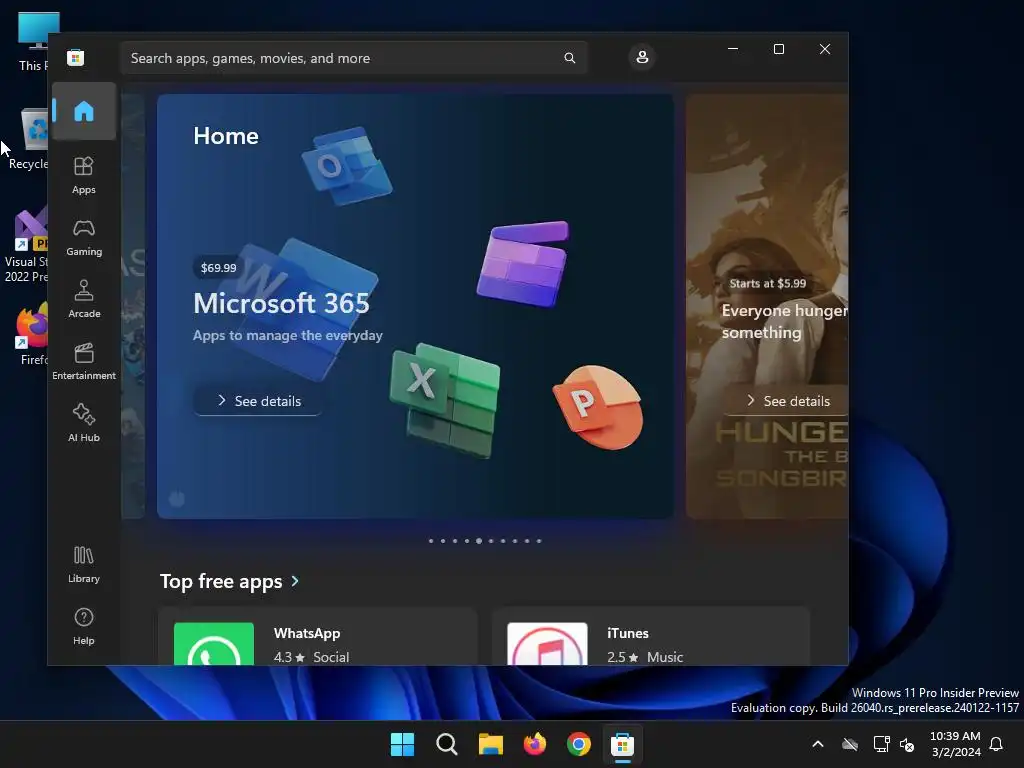The image size is (1024, 768).
Task: Open the account profile icon
Action: click(642, 57)
